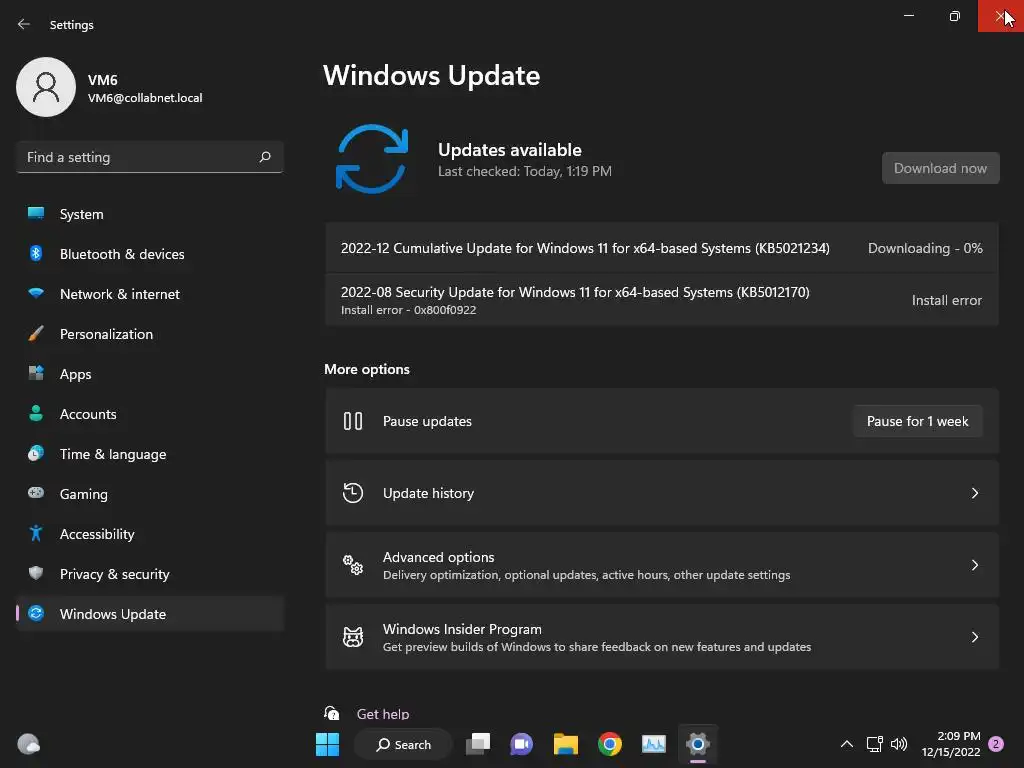Click the Network wifi icon in sidebar
1024x768 pixels.
[36, 293]
